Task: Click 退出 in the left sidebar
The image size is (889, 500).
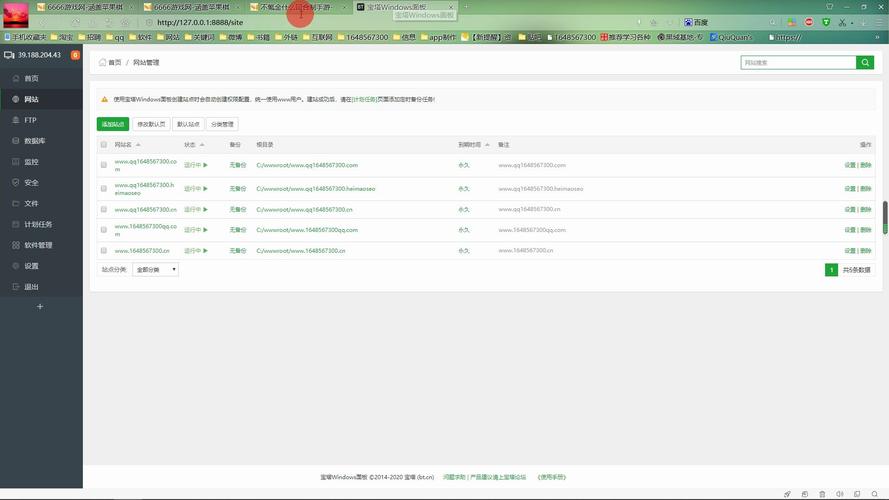Action: tap(31, 287)
